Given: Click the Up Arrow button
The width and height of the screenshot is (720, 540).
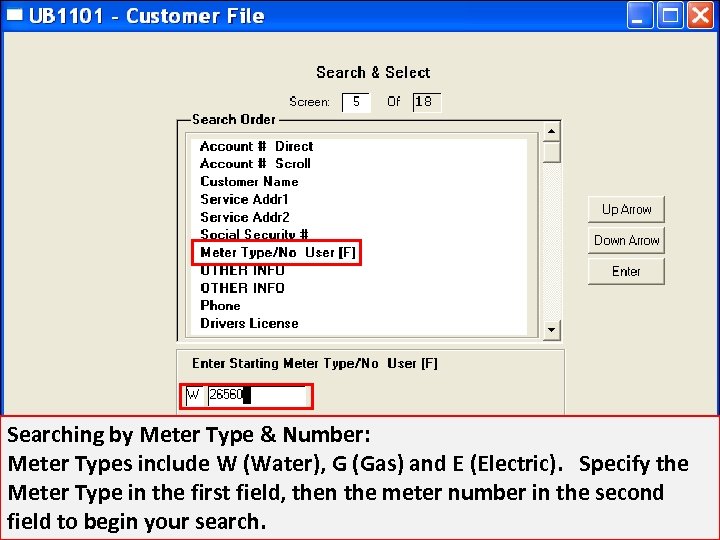Looking at the screenshot, I should pos(626,209).
